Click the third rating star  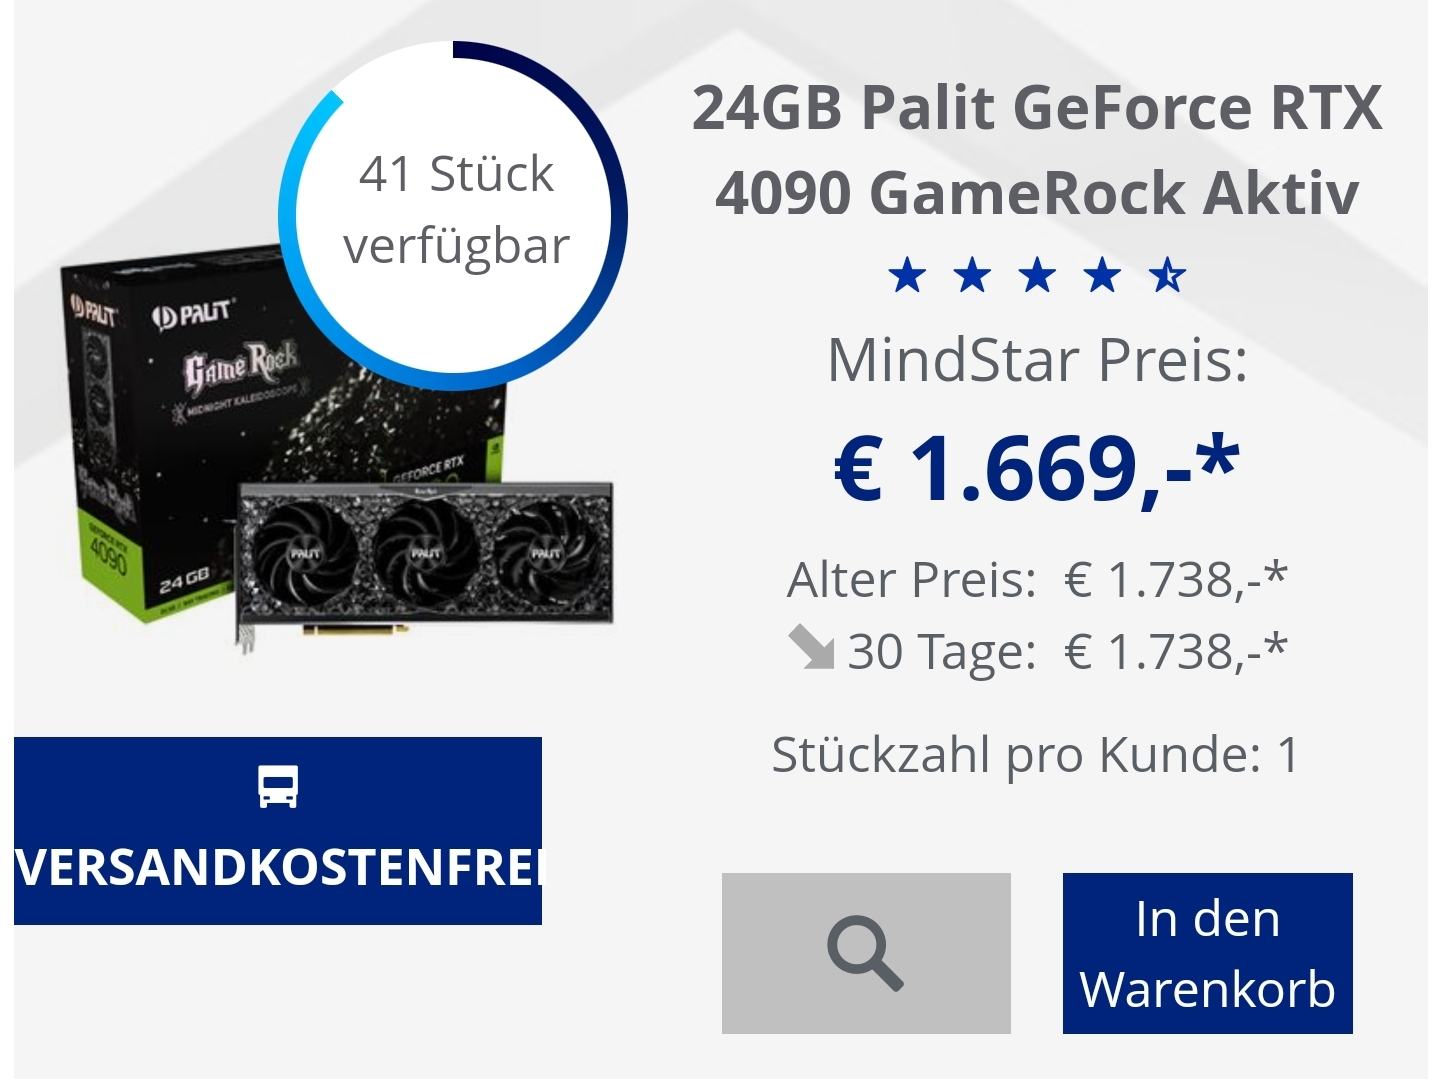[x=1037, y=274]
